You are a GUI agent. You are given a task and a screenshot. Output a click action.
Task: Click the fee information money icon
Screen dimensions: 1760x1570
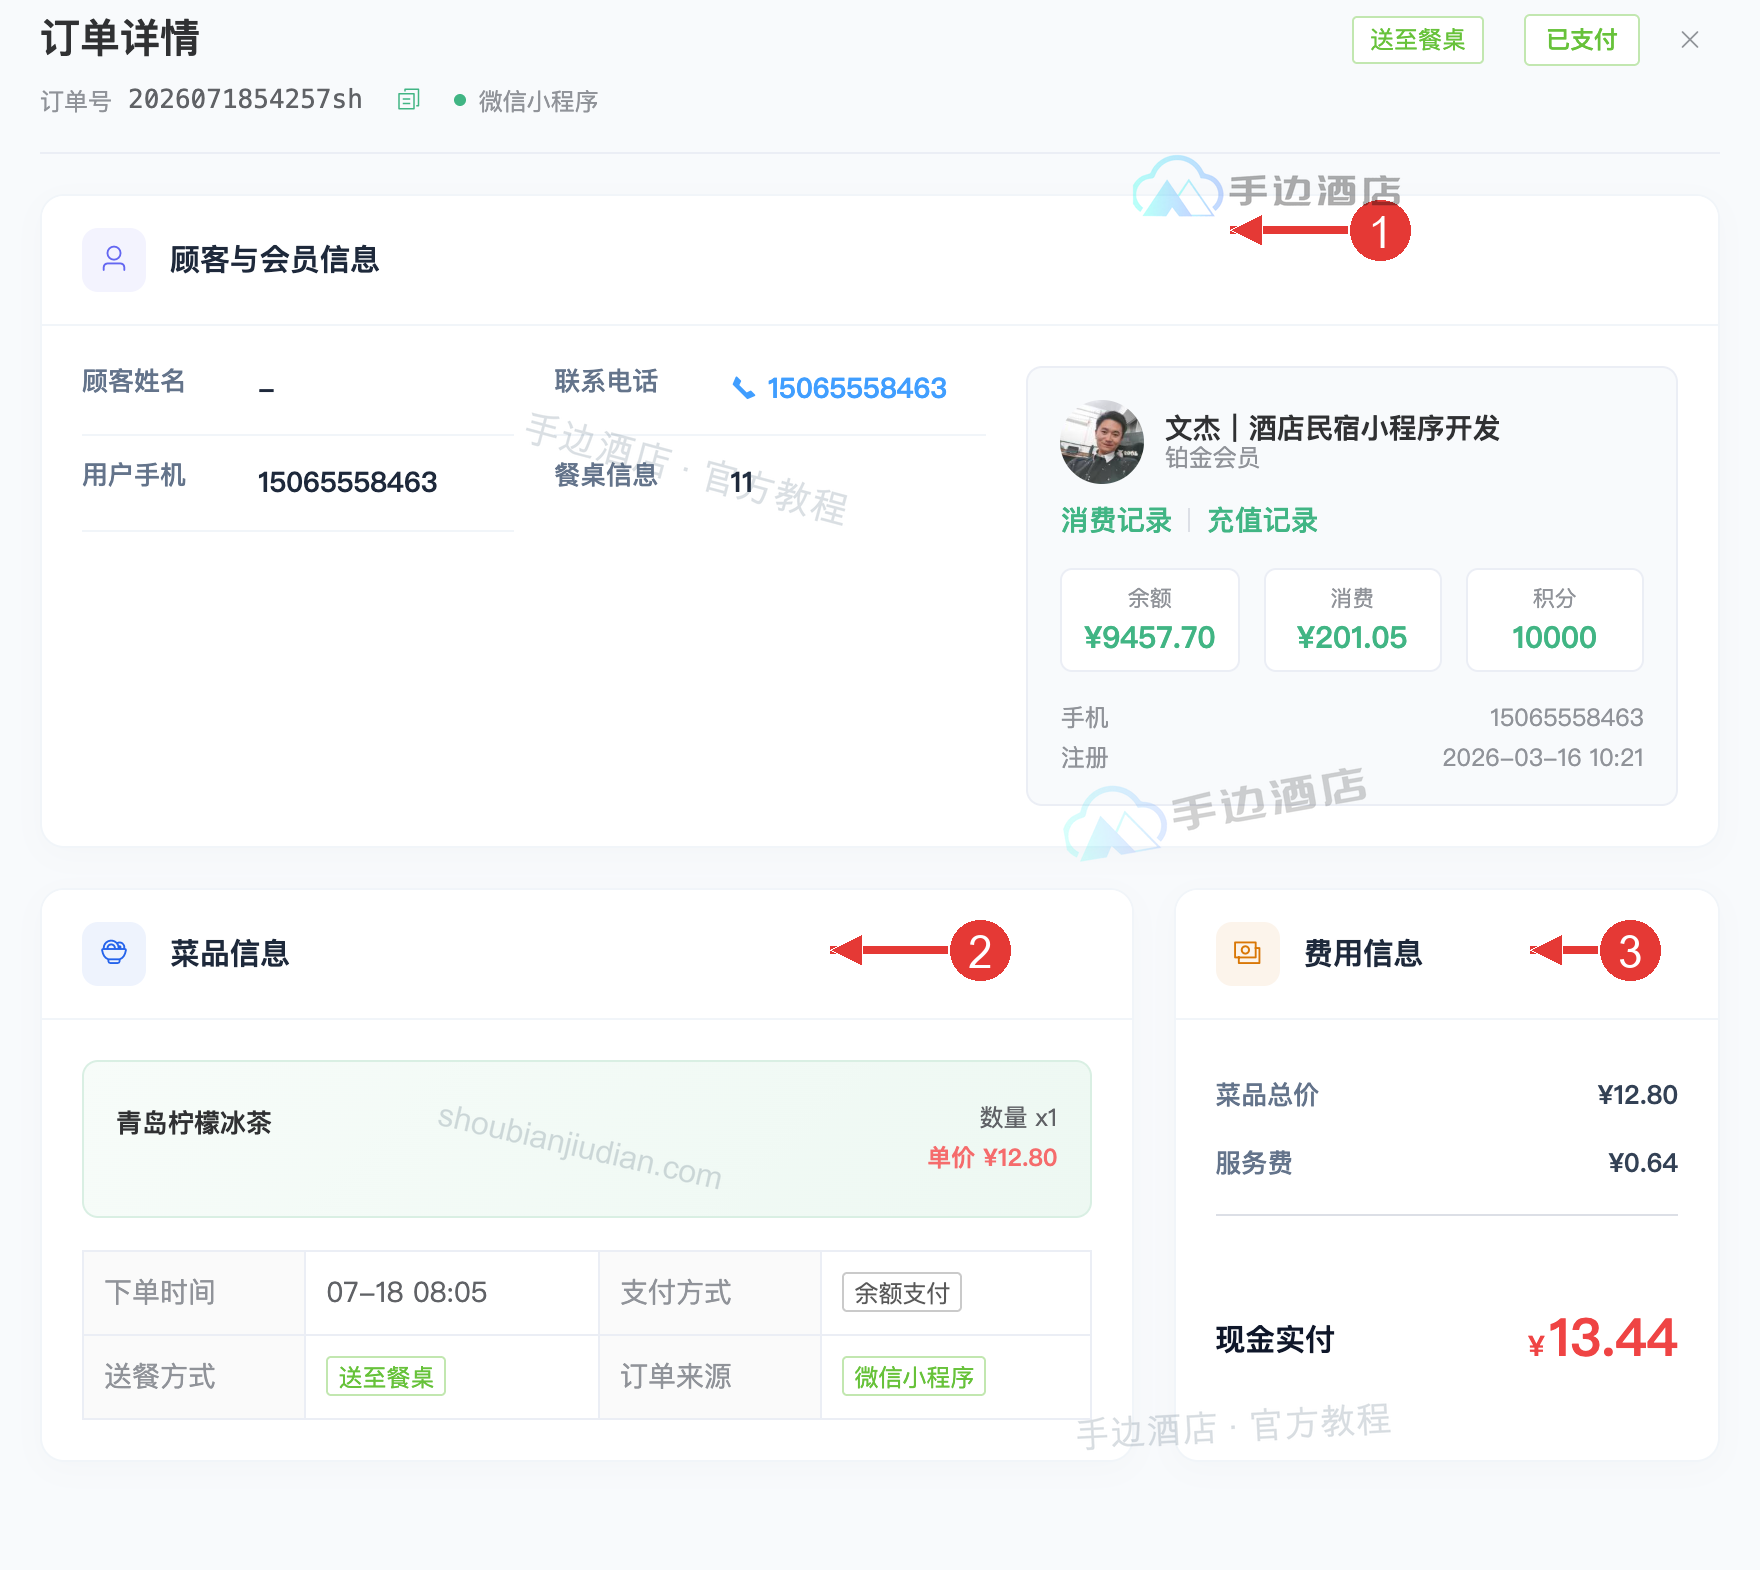coord(1247,953)
